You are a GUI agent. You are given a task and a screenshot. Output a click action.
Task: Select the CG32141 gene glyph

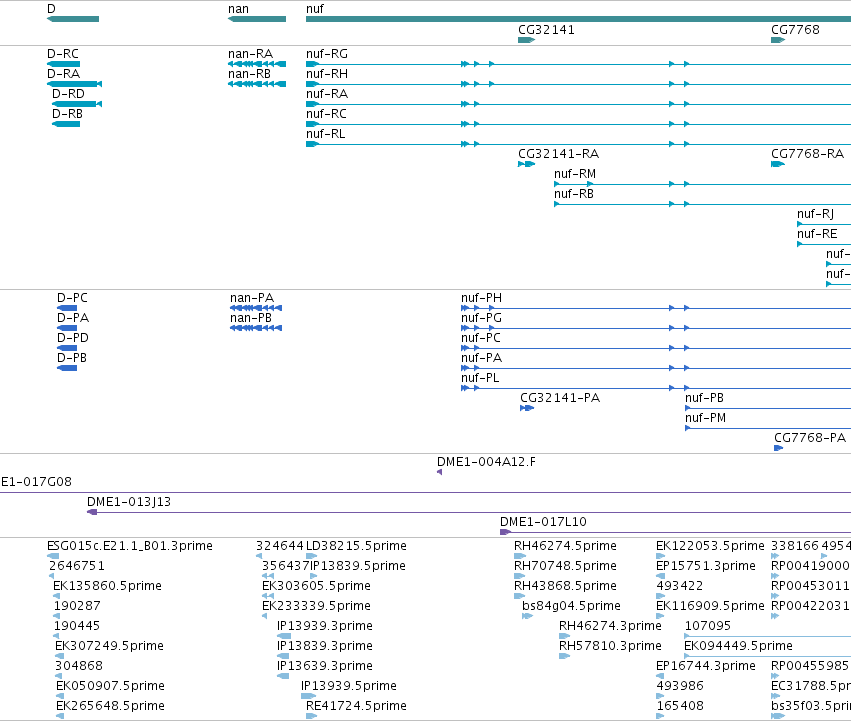[x=526, y=40]
